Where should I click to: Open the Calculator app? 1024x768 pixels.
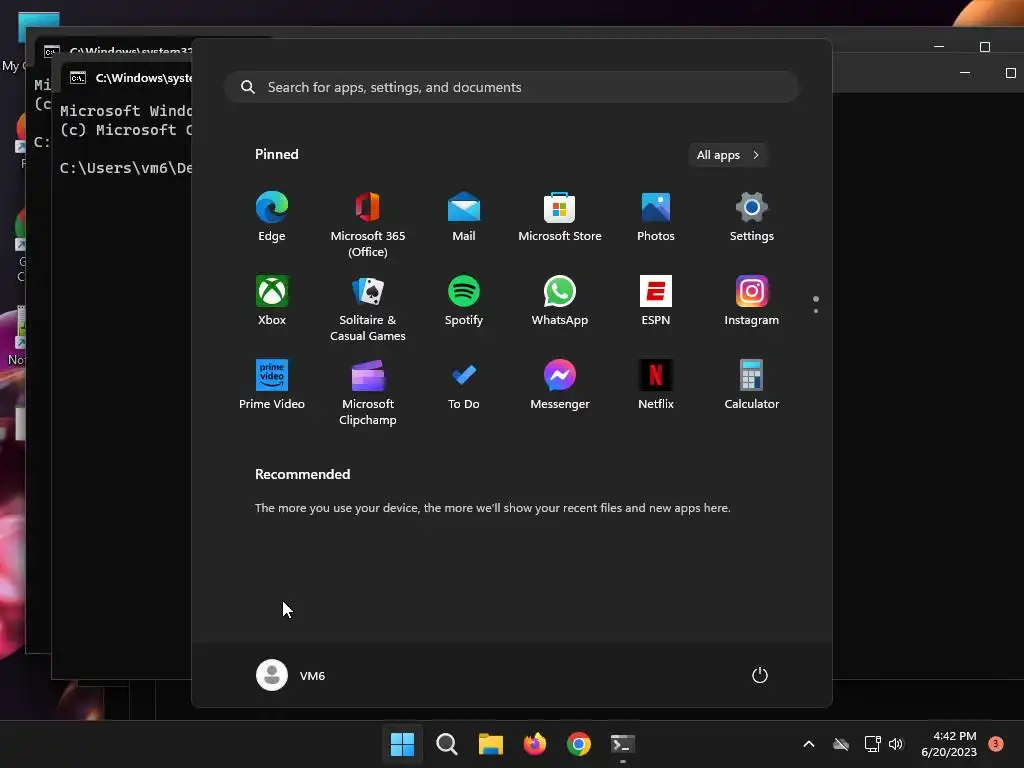coord(752,385)
